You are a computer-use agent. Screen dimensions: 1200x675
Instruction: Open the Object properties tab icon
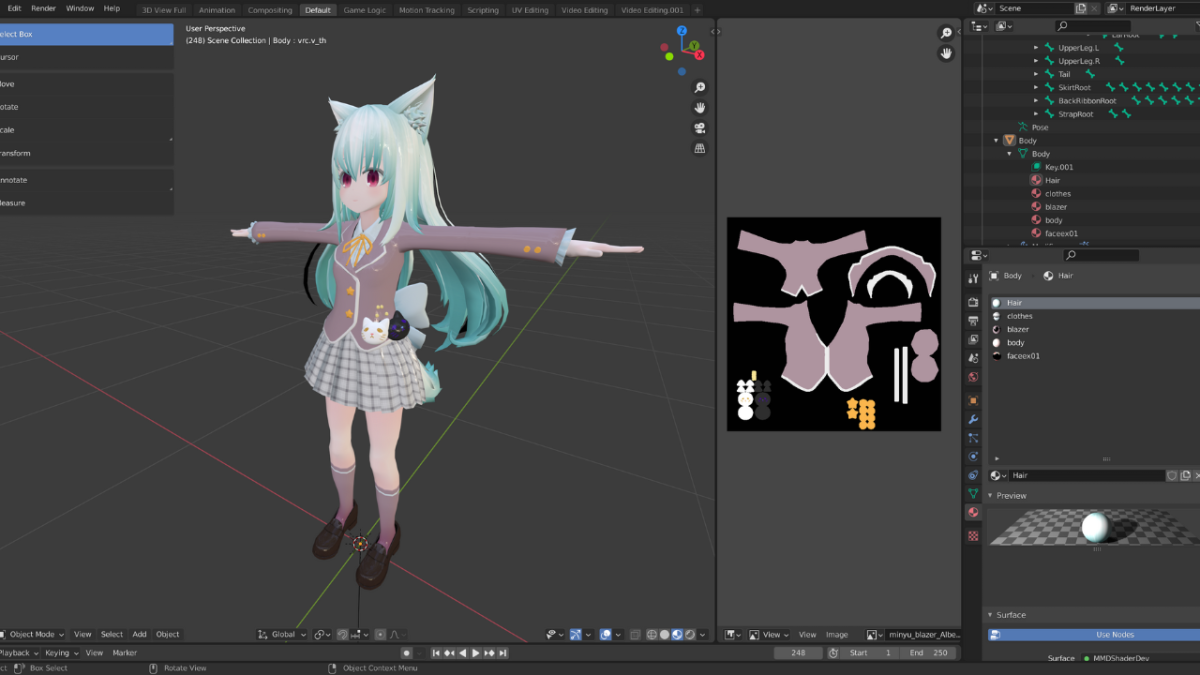coord(973,401)
